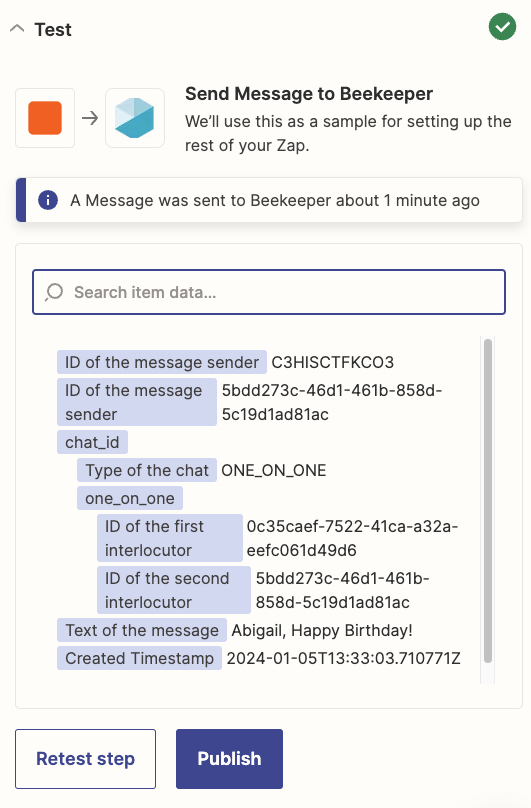This screenshot has width=531, height=808.
Task: Click the Test section header title
Action: point(53,29)
